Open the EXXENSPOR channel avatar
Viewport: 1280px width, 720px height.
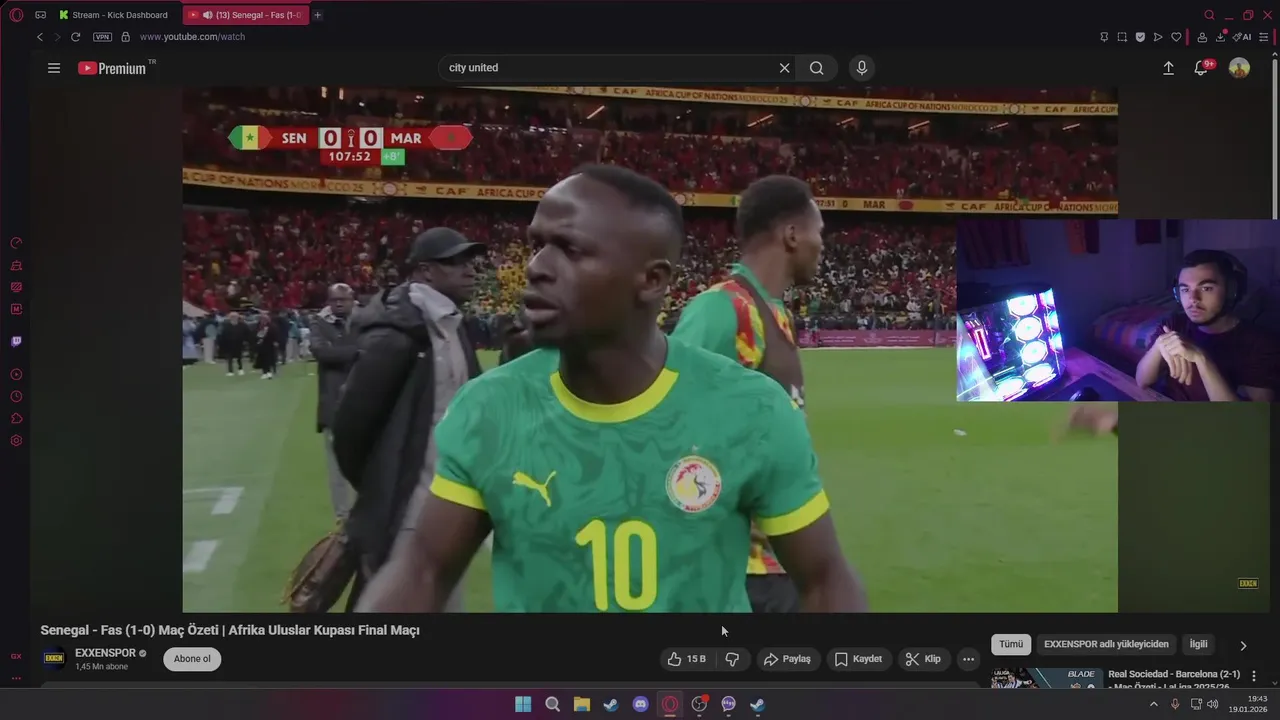(54, 658)
